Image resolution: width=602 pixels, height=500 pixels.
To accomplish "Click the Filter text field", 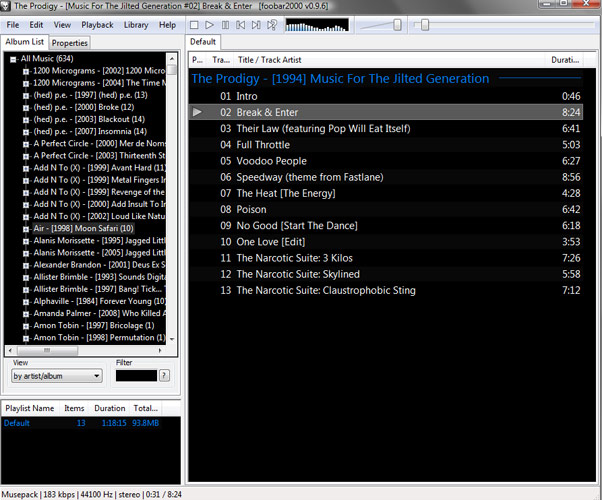I will tap(136, 376).
